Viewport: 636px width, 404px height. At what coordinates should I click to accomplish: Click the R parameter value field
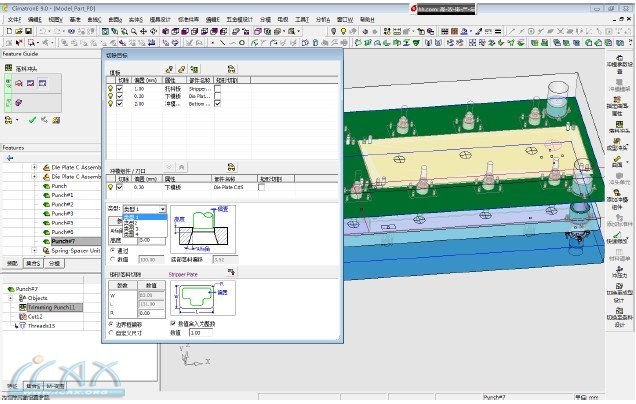click(148, 311)
